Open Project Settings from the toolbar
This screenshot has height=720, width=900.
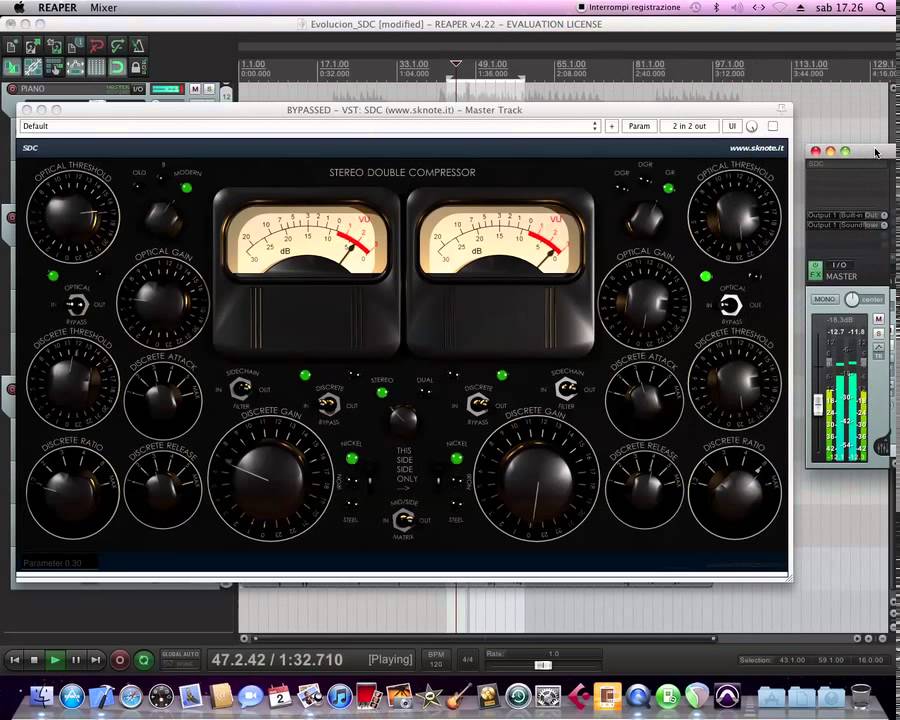(75, 46)
